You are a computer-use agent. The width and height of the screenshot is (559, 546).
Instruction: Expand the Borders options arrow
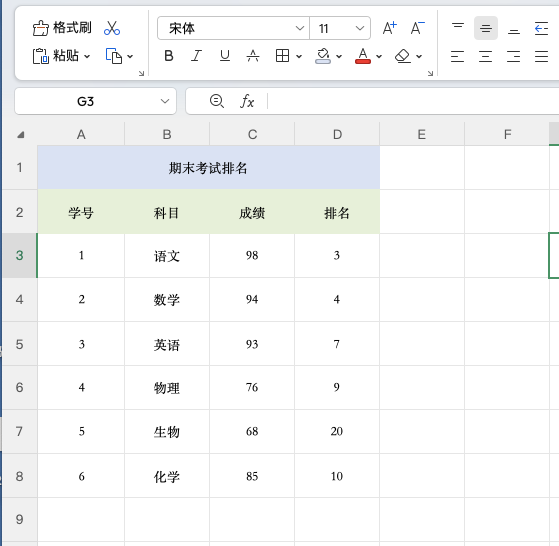tap(299, 56)
